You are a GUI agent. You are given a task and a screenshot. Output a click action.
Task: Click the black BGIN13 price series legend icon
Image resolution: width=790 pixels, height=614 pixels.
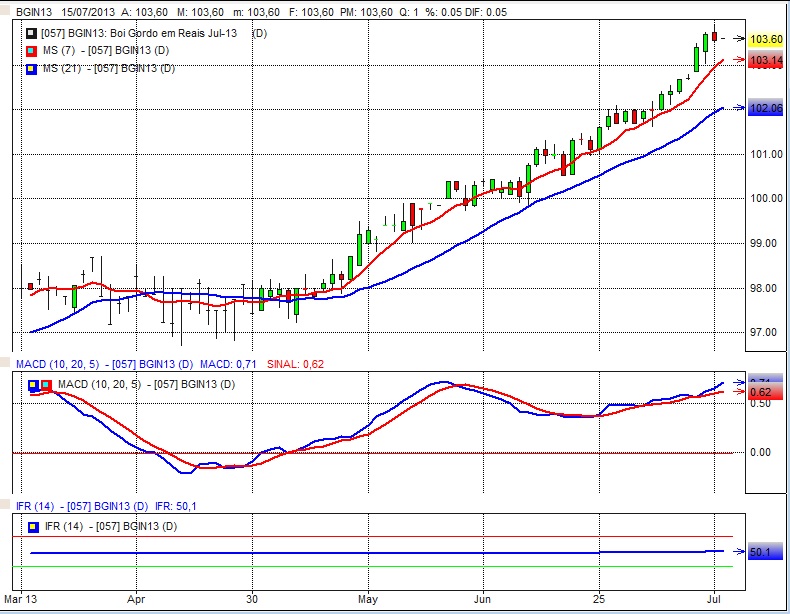point(31,34)
